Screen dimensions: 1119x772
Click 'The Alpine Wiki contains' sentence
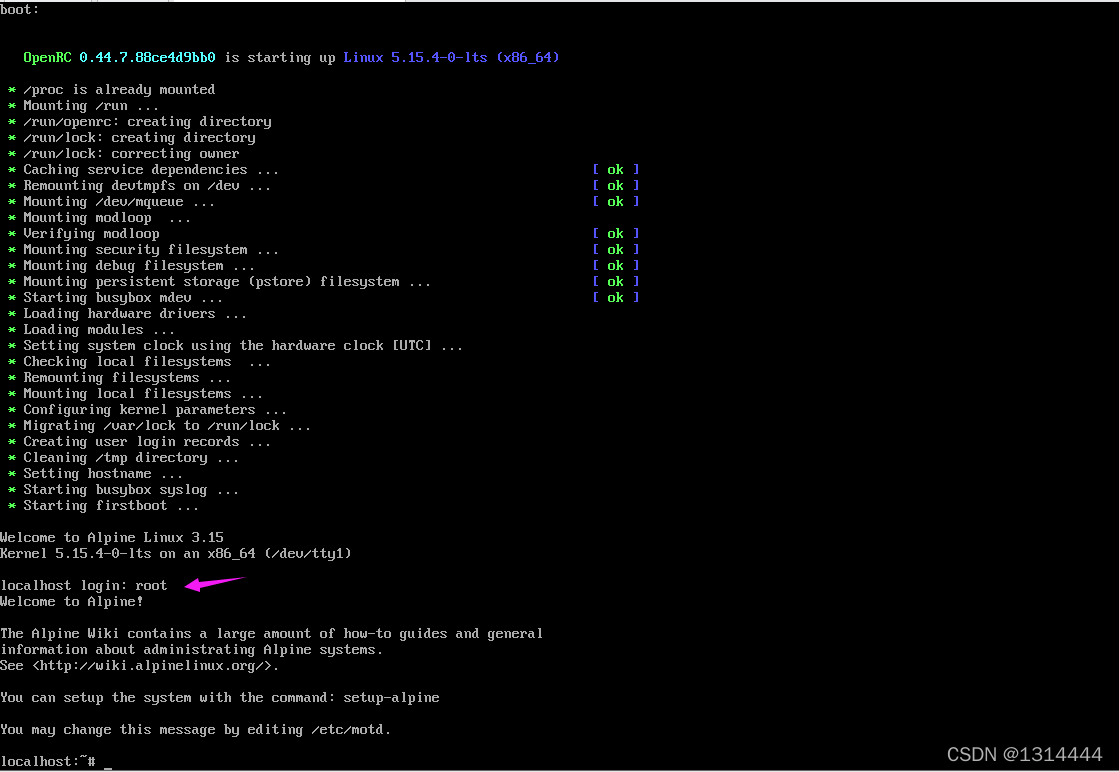point(271,634)
